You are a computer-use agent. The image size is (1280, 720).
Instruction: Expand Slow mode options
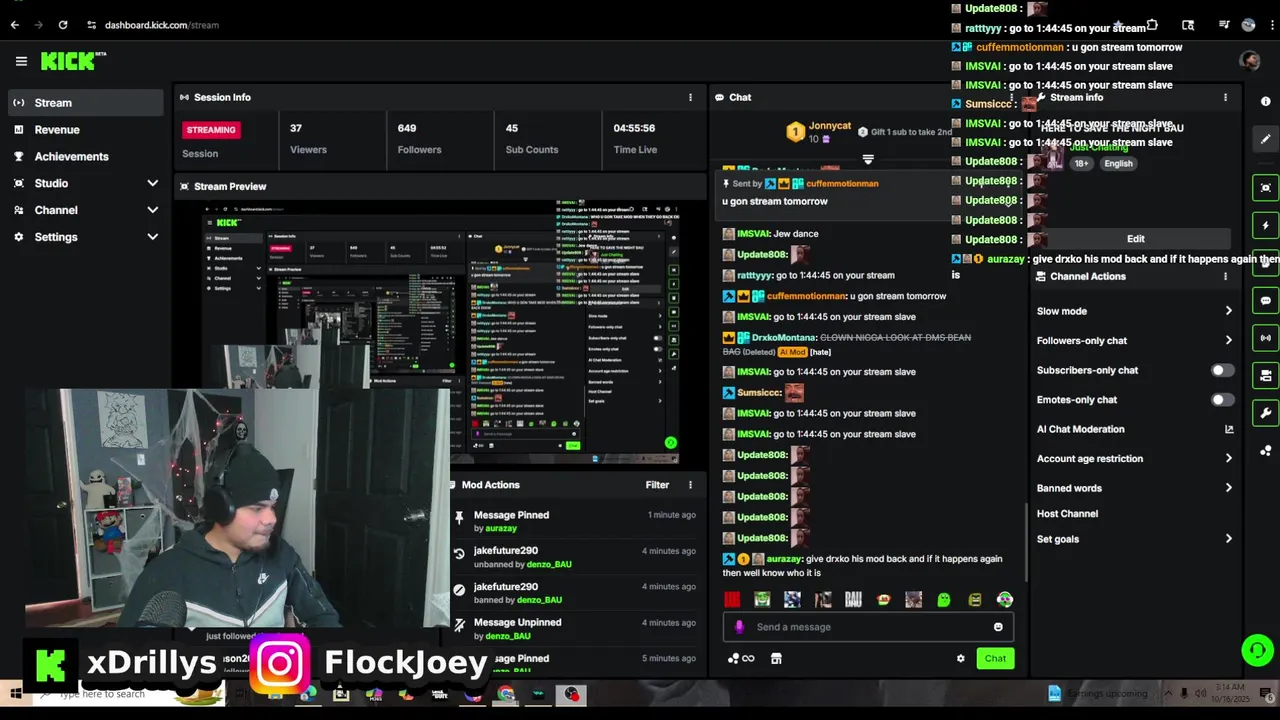1228,311
